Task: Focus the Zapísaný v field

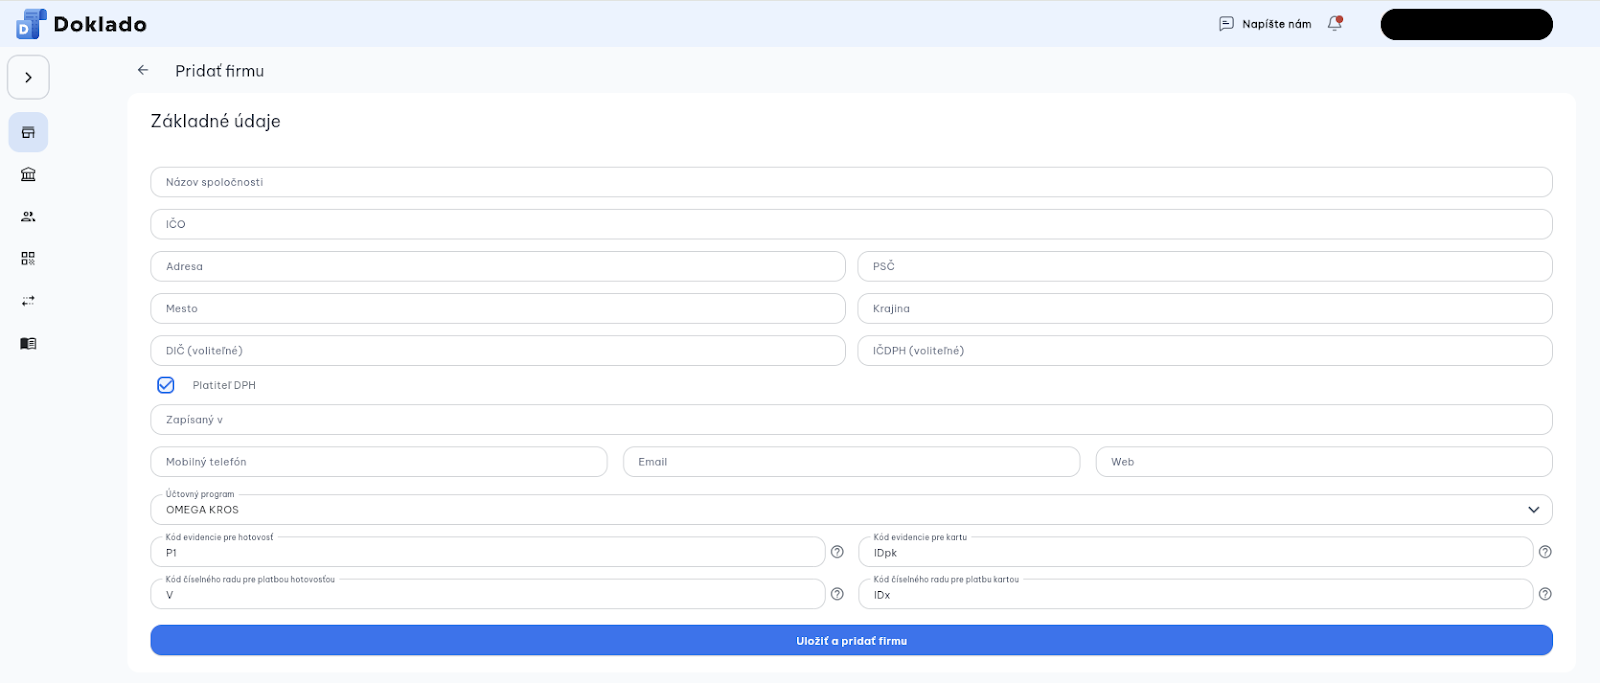Action: point(851,419)
